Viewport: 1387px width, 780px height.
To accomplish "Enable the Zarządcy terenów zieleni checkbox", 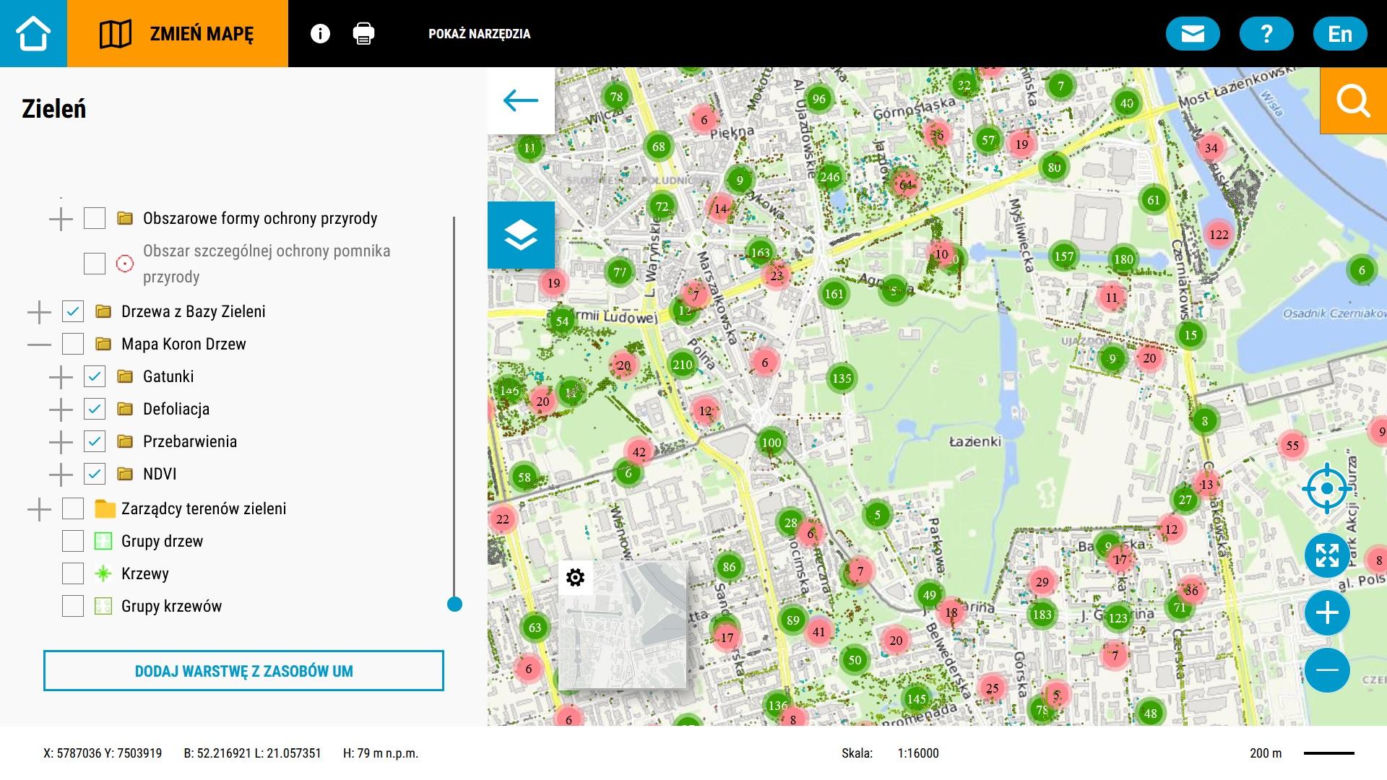I will pos(73,509).
